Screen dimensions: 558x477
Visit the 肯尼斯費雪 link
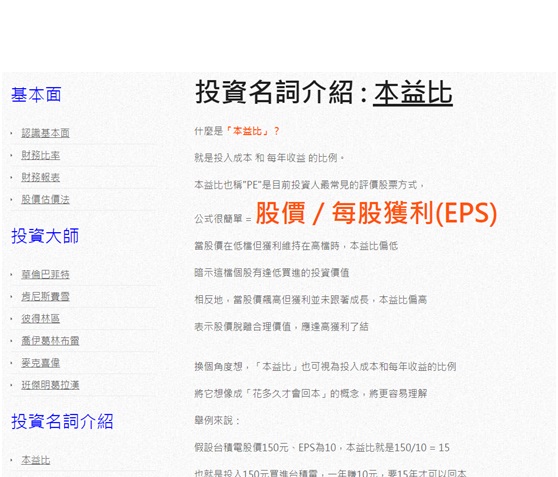(x=45, y=297)
